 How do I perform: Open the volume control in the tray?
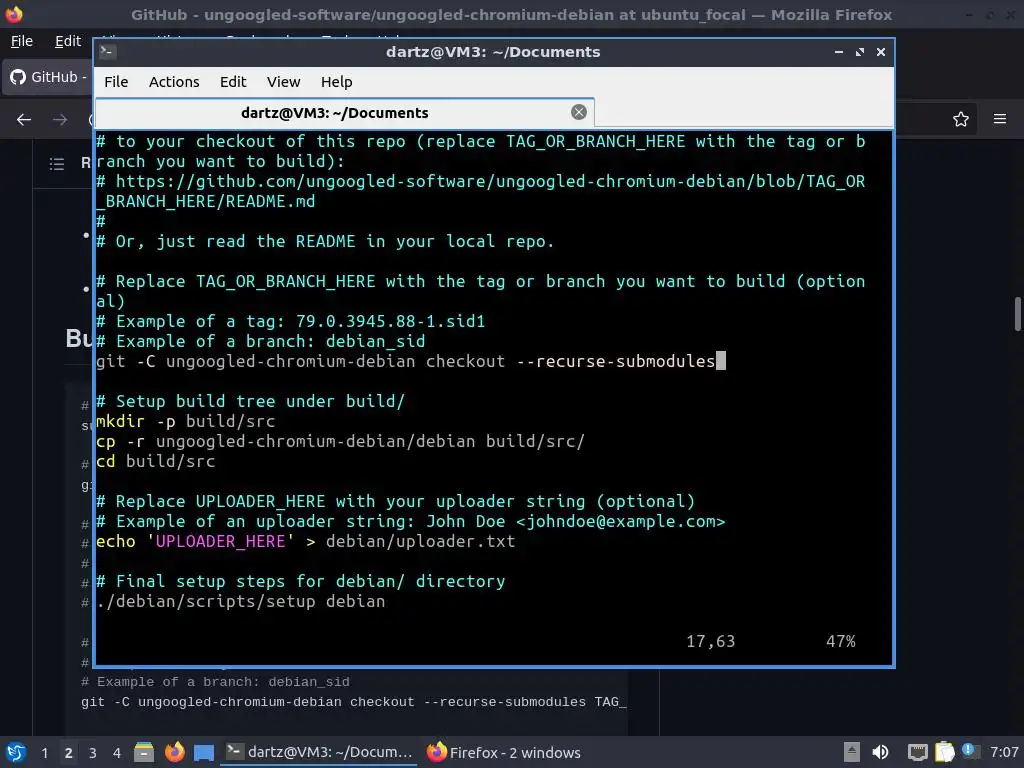pyautogui.click(x=881, y=752)
